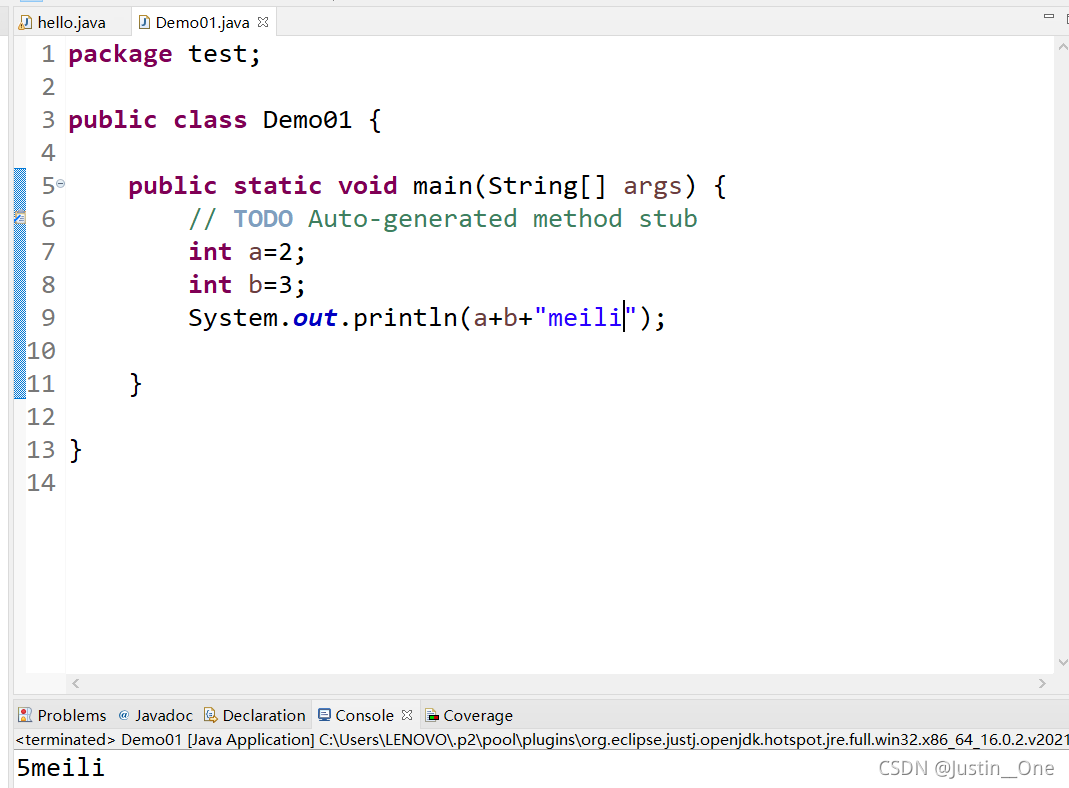
Task: Click the Coverage view icon
Action: point(432,715)
